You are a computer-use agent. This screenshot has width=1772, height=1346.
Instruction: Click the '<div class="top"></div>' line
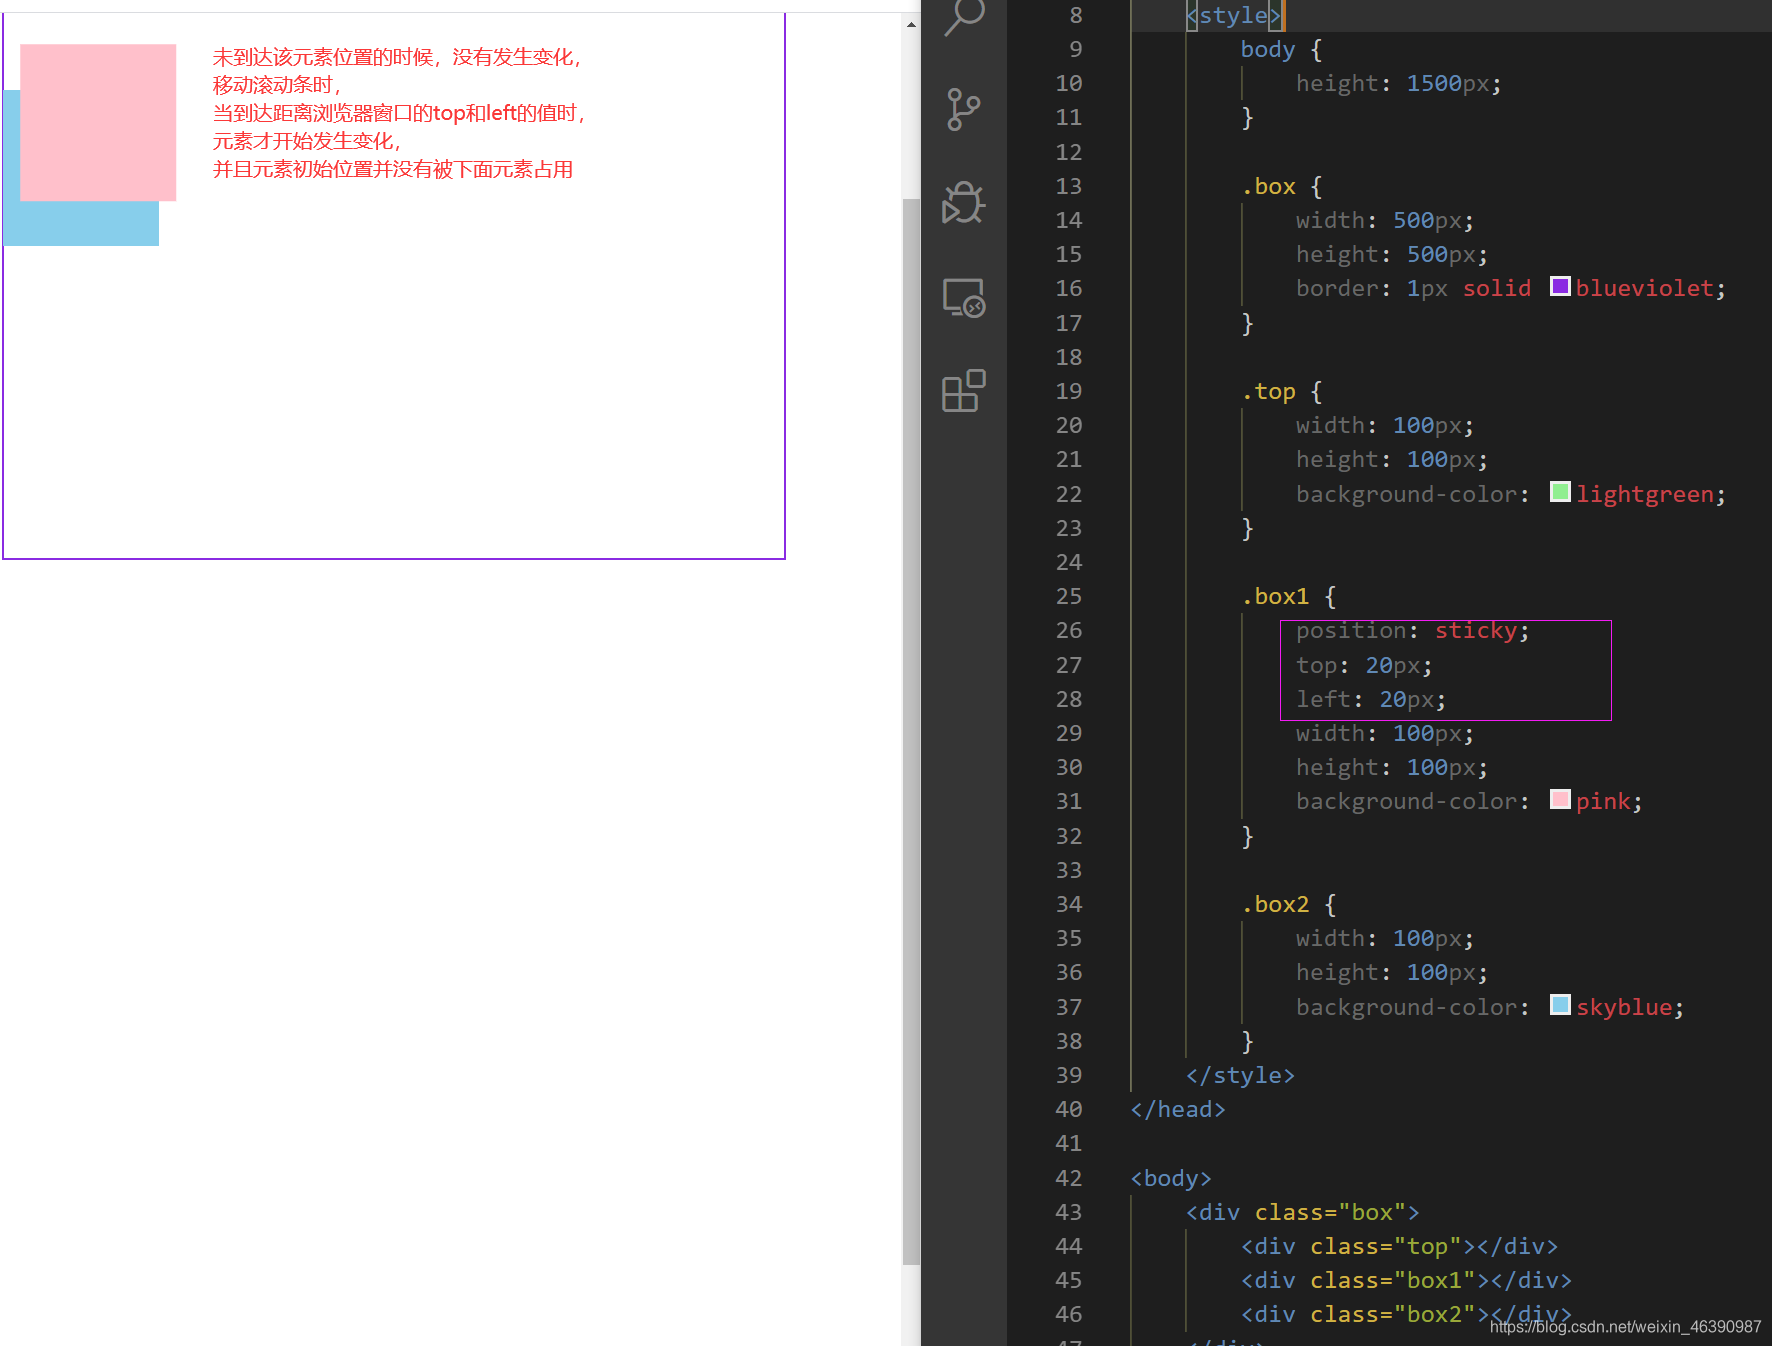(1399, 1246)
